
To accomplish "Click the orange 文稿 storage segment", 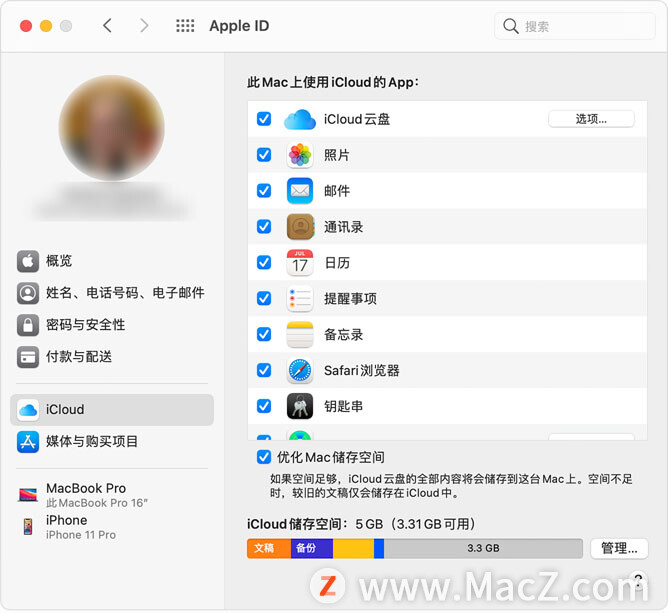I will point(269,548).
